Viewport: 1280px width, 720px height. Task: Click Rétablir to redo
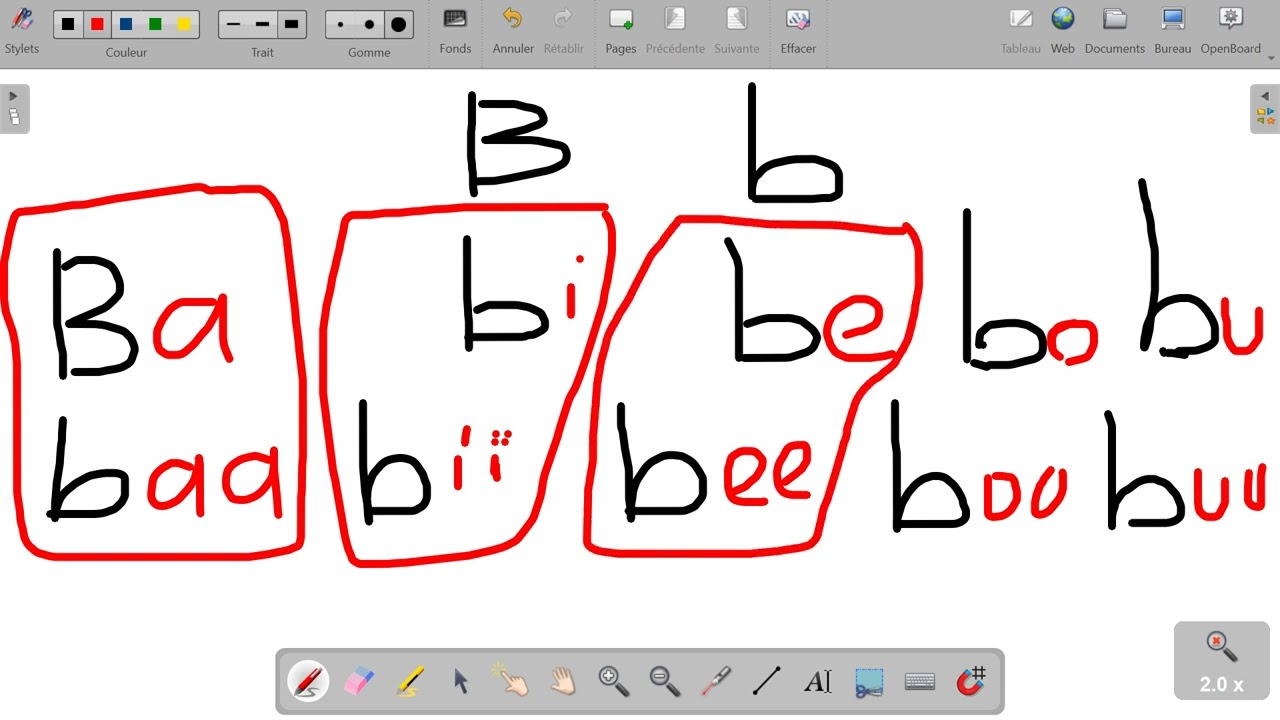click(564, 30)
